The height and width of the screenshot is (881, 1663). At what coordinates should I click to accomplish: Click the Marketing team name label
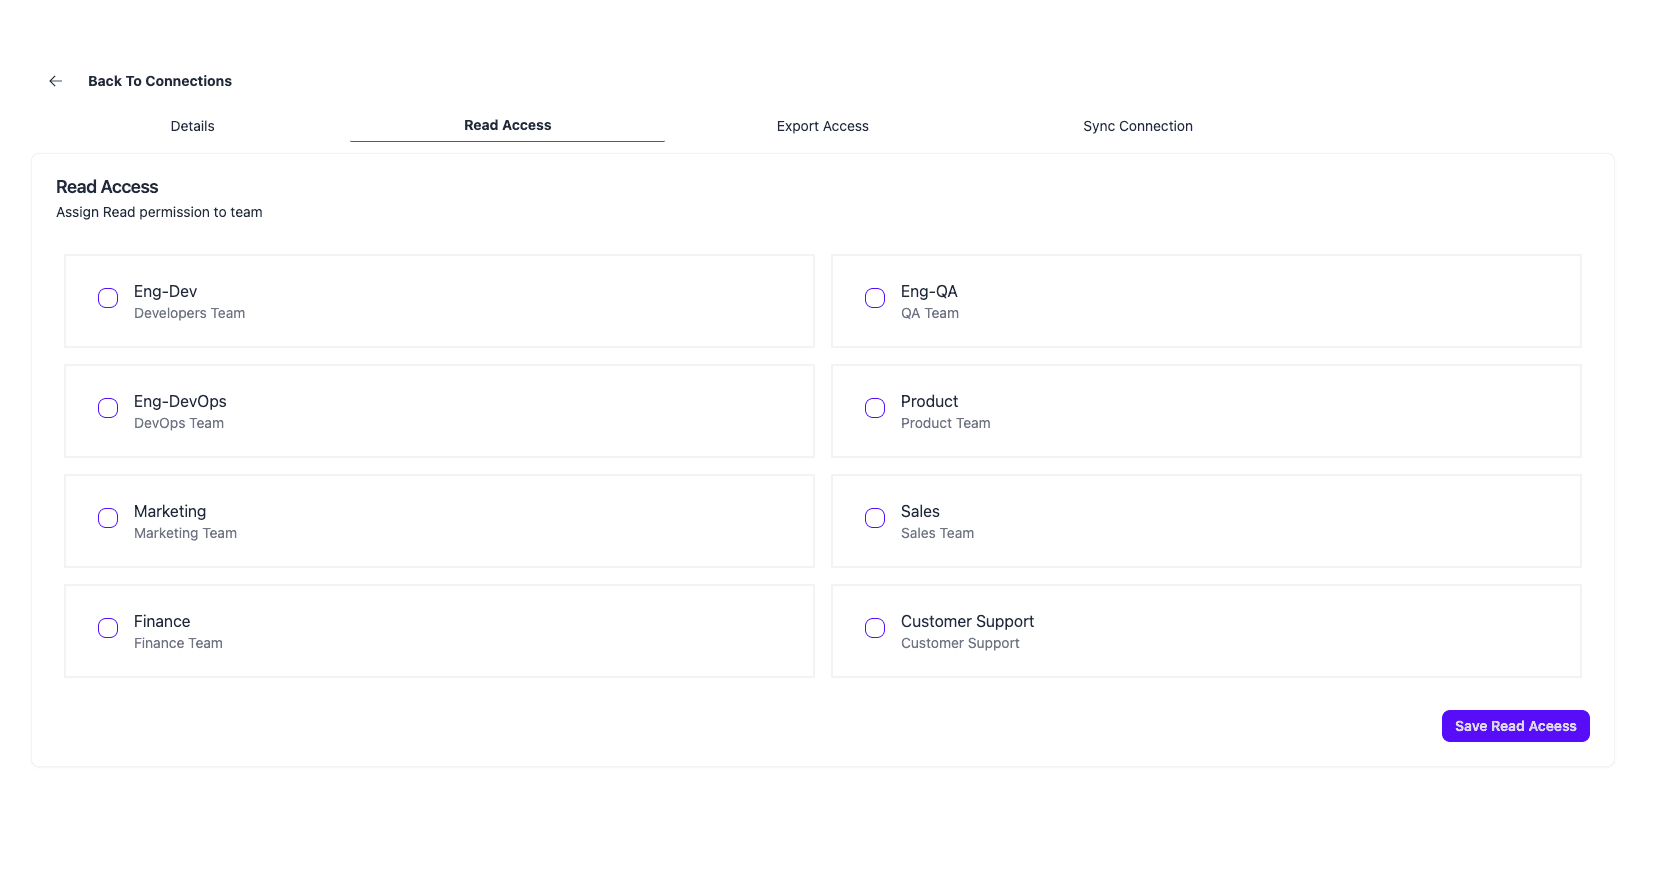coord(170,511)
